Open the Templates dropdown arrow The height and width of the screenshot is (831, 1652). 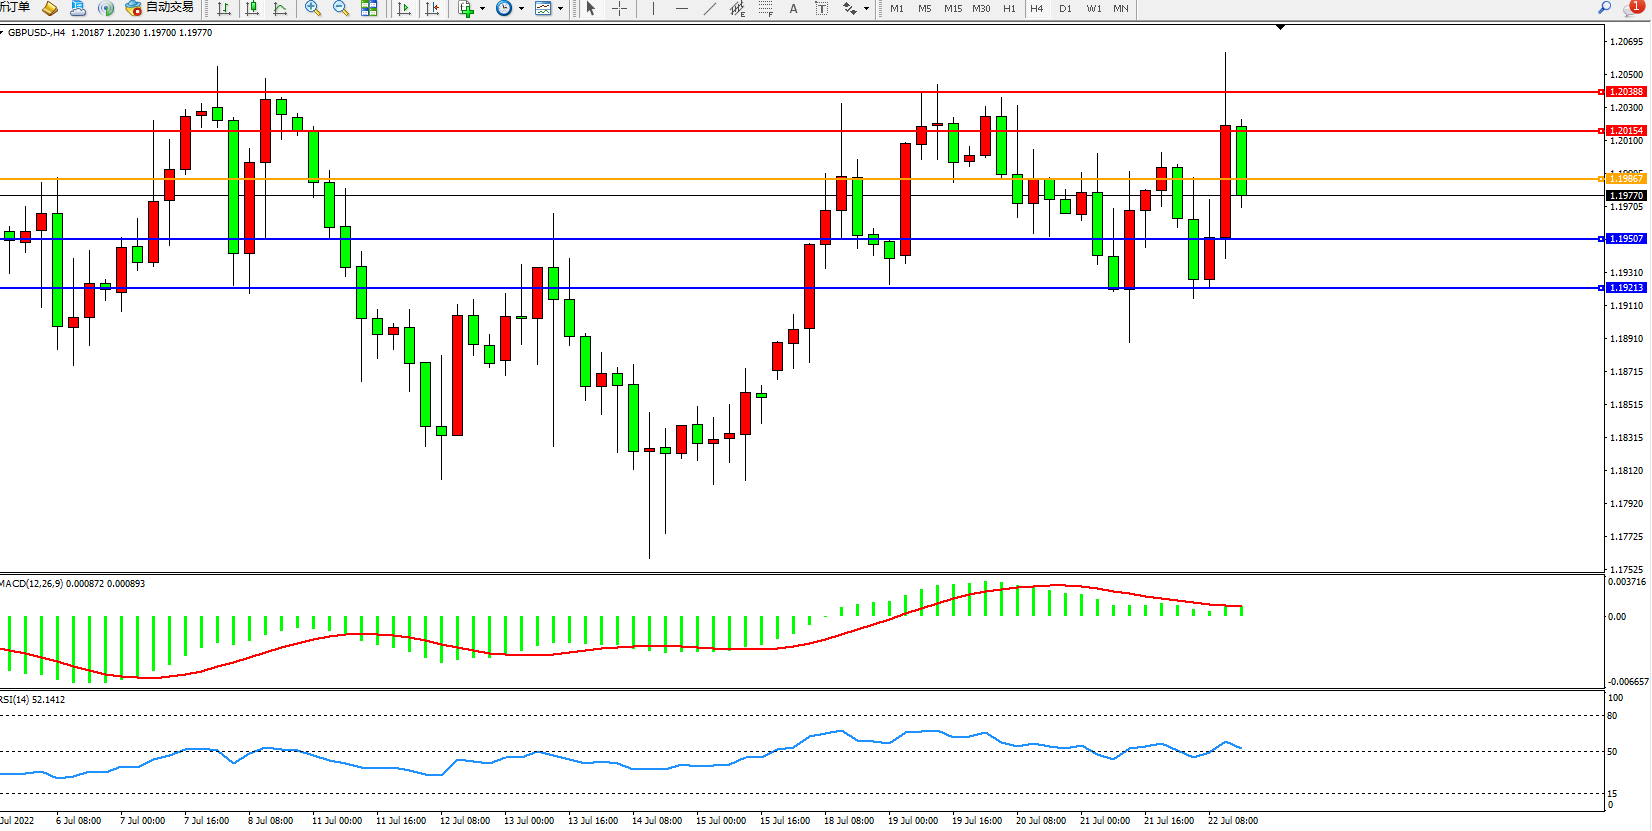(x=560, y=8)
